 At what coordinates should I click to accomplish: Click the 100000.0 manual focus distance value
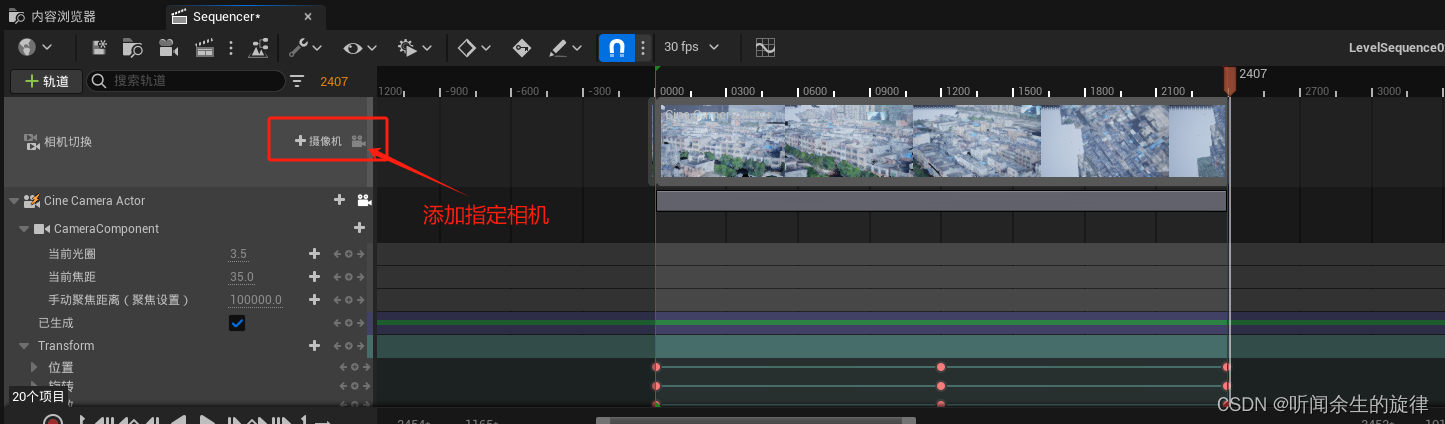pos(256,300)
